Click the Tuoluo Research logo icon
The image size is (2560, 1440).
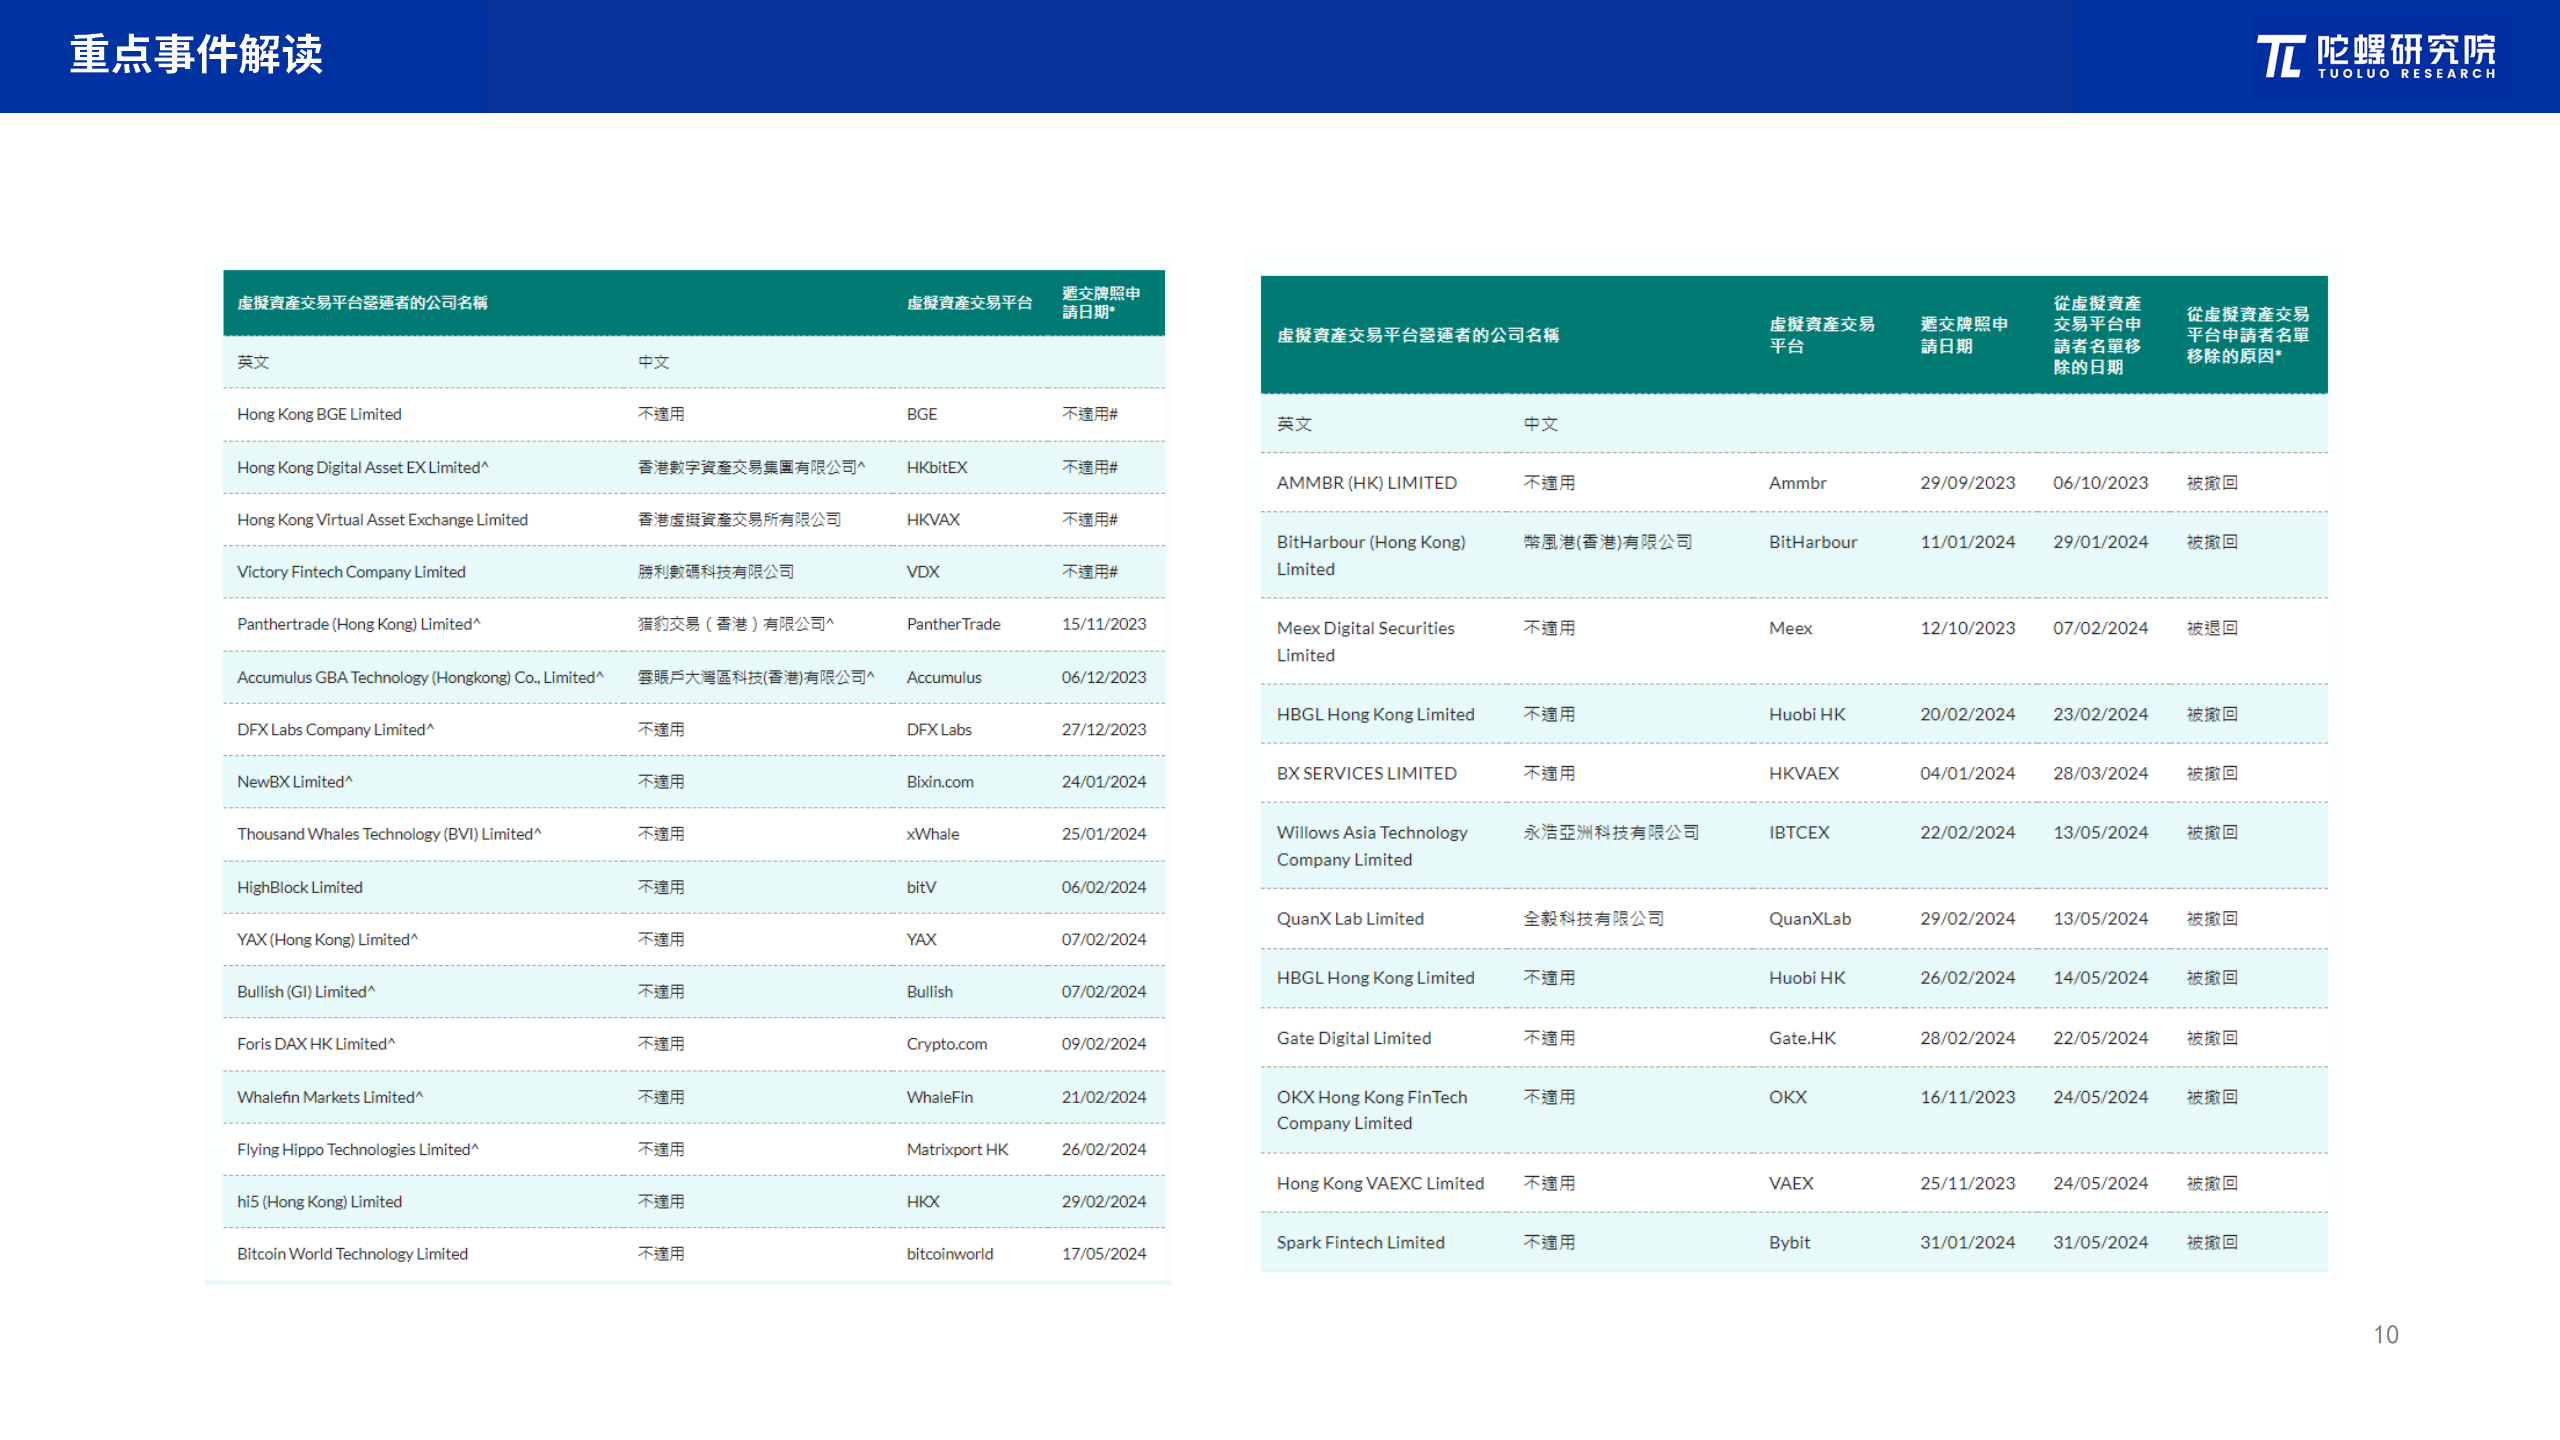2281,56
